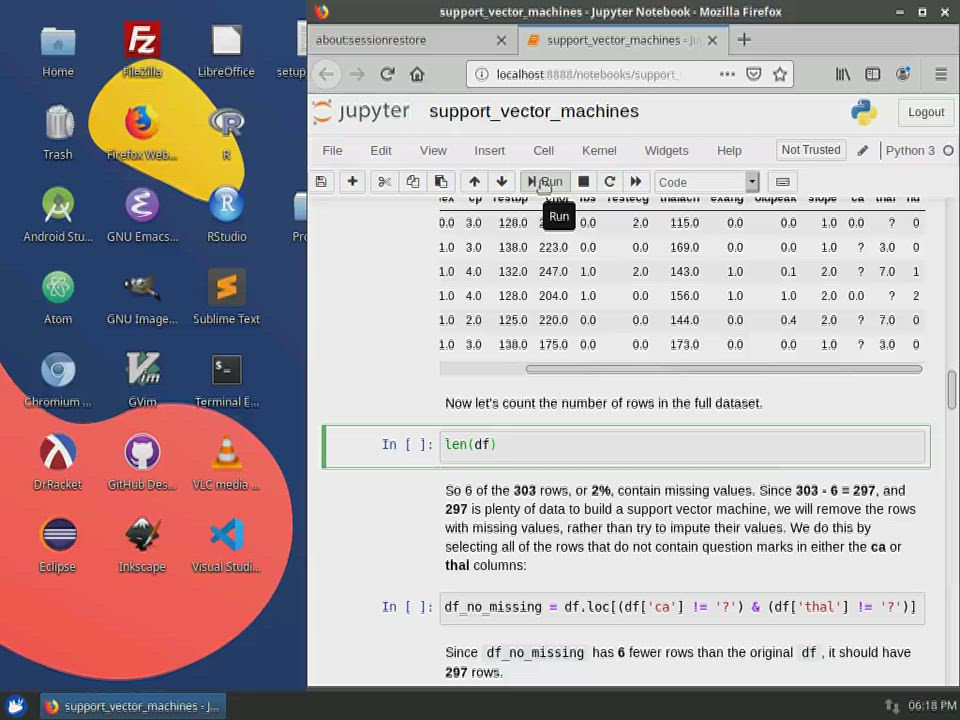
Task: Toggle the Firefox sidebar
Action: [x=872, y=74]
